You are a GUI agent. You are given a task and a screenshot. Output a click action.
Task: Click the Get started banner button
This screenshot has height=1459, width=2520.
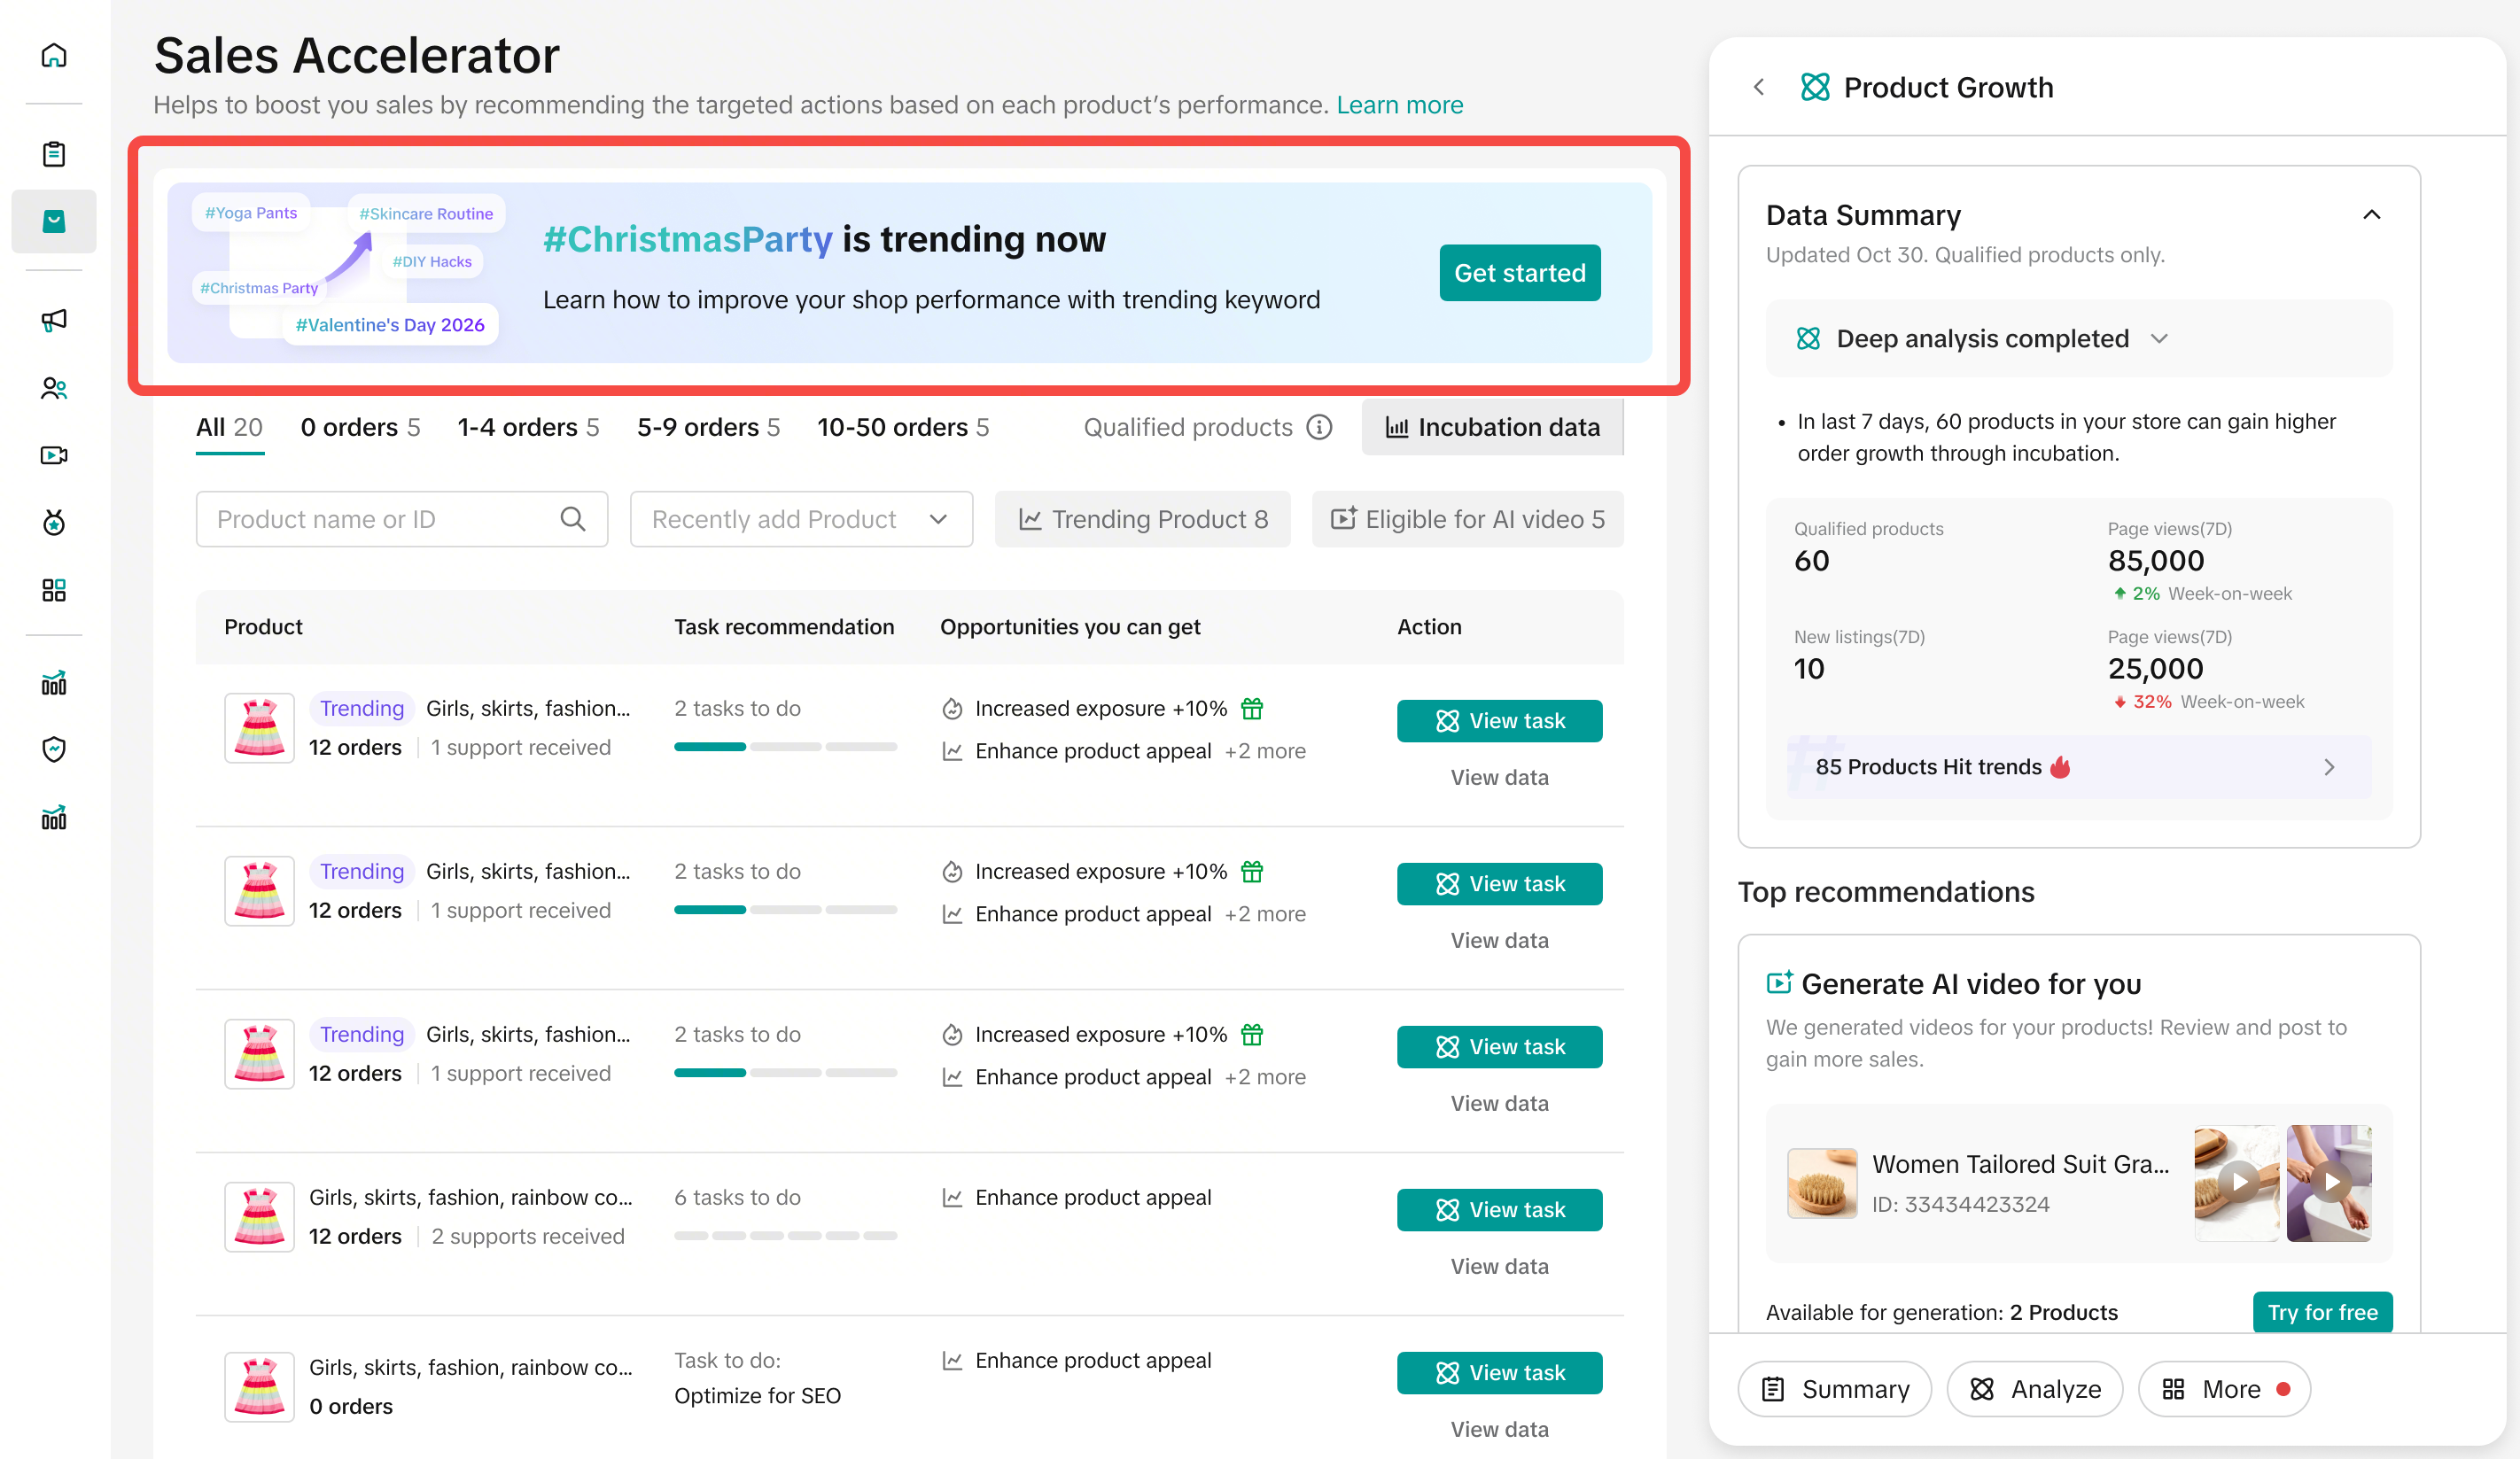click(x=1519, y=273)
